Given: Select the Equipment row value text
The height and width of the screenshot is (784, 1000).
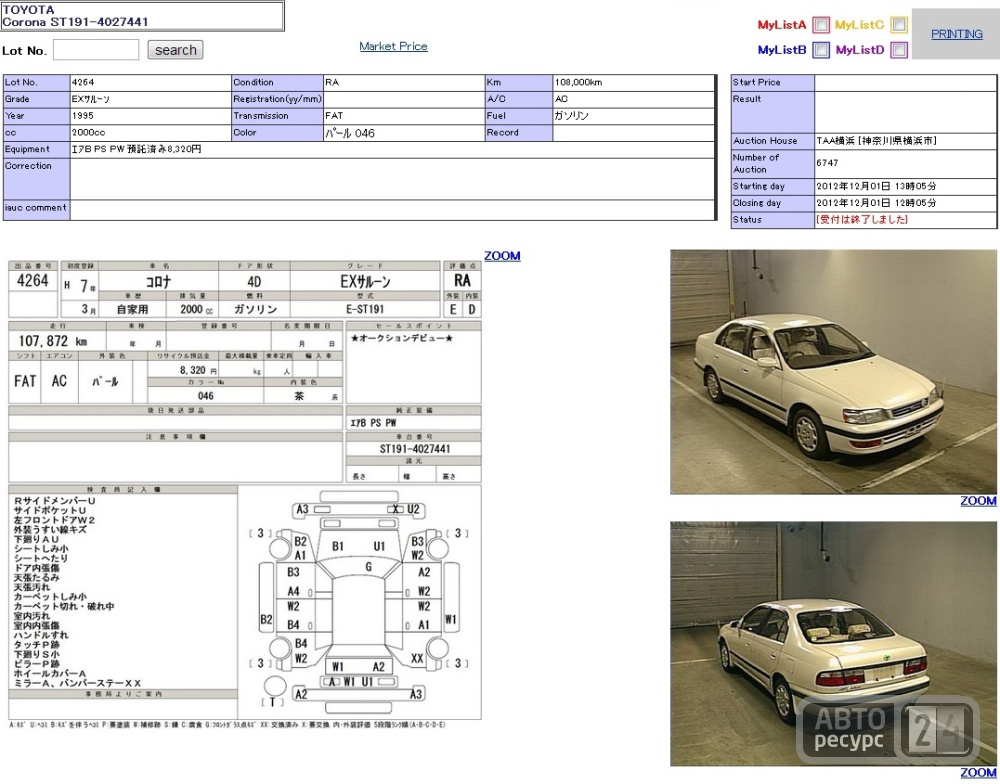Looking at the screenshot, I should 136,149.
